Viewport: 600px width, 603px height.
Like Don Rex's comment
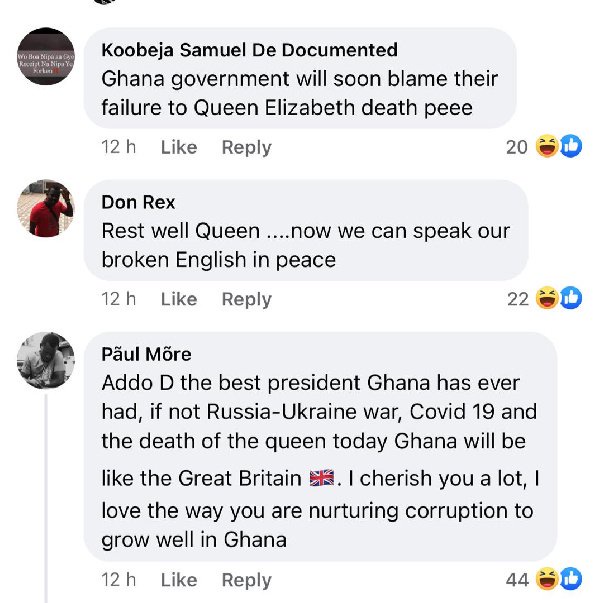pos(179,299)
